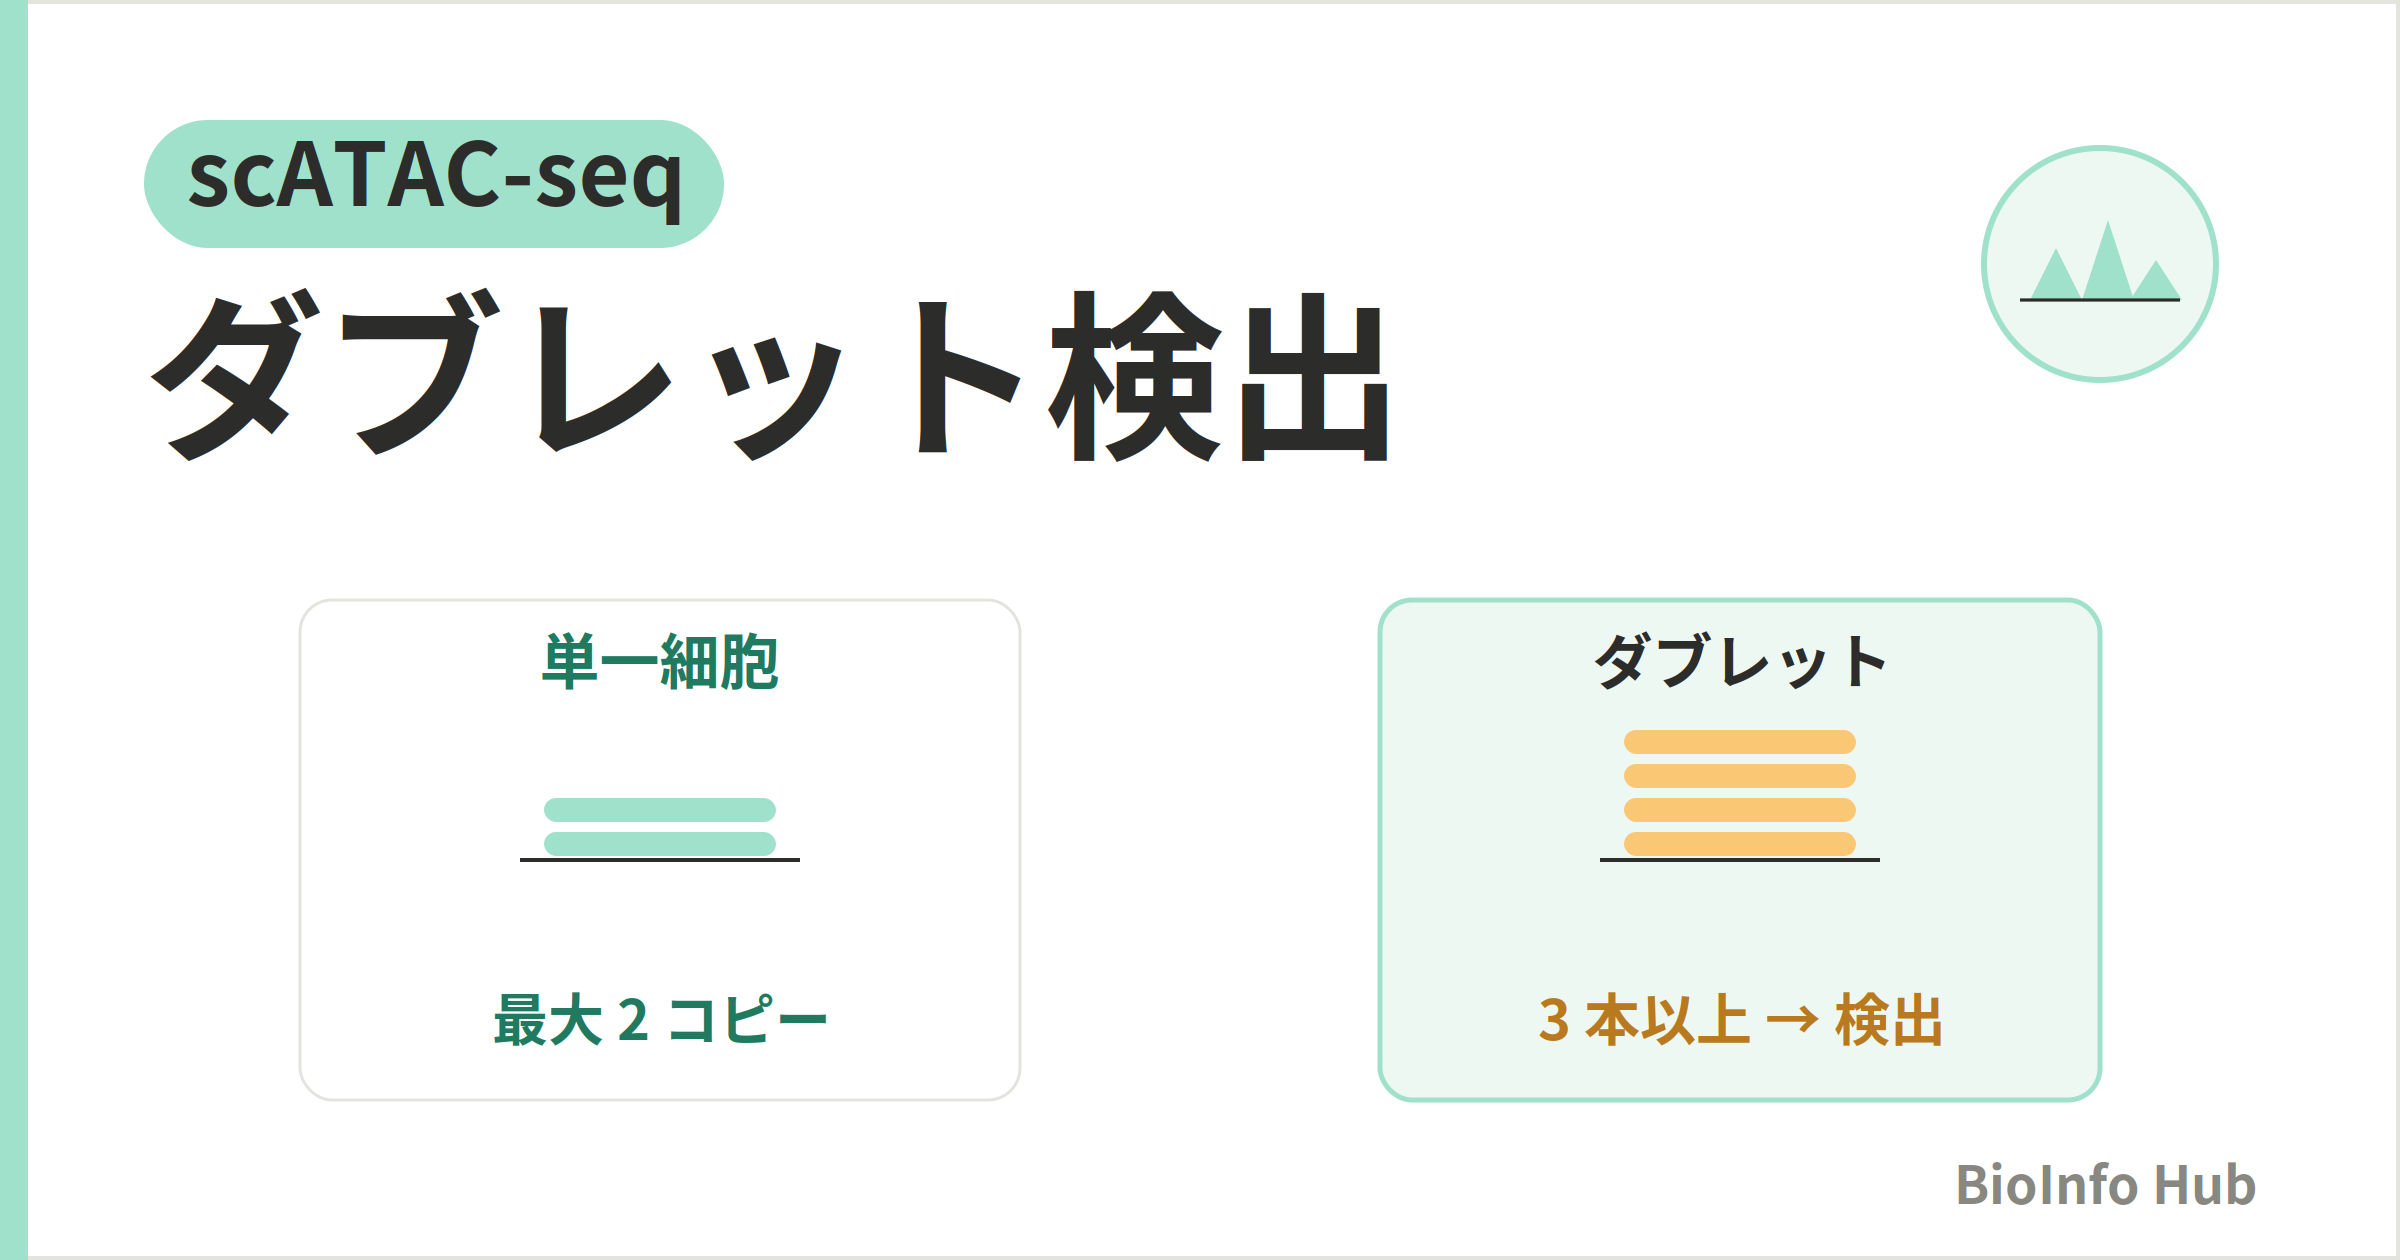Click the arrow in the orange caption
The height and width of the screenshot is (1260, 2400).
tap(1792, 1020)
